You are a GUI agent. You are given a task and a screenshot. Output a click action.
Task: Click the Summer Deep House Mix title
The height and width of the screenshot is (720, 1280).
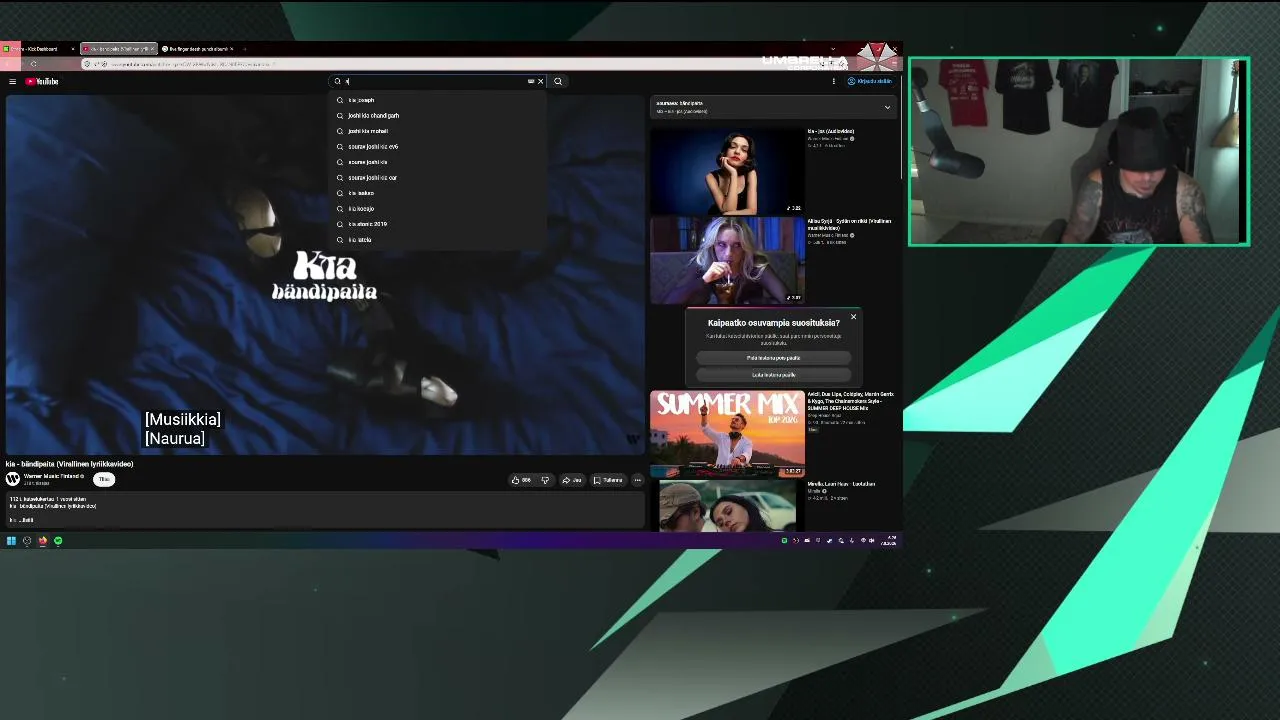(x=851, y=401)
